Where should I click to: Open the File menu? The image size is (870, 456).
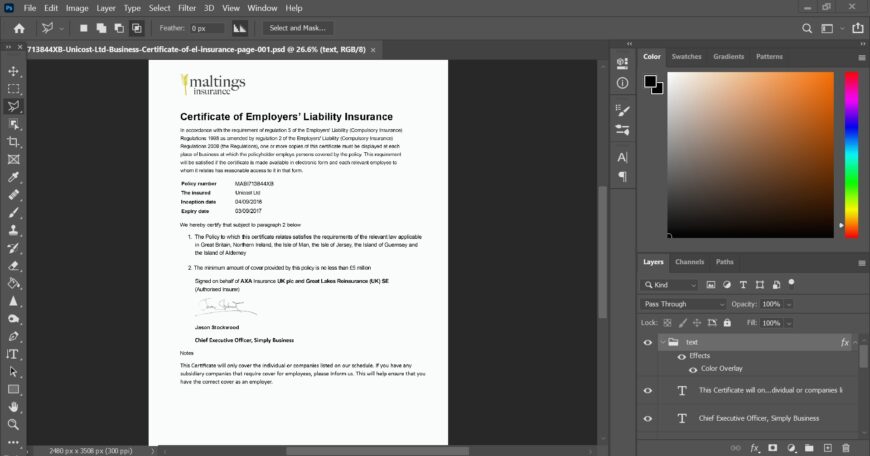point(30,8)
